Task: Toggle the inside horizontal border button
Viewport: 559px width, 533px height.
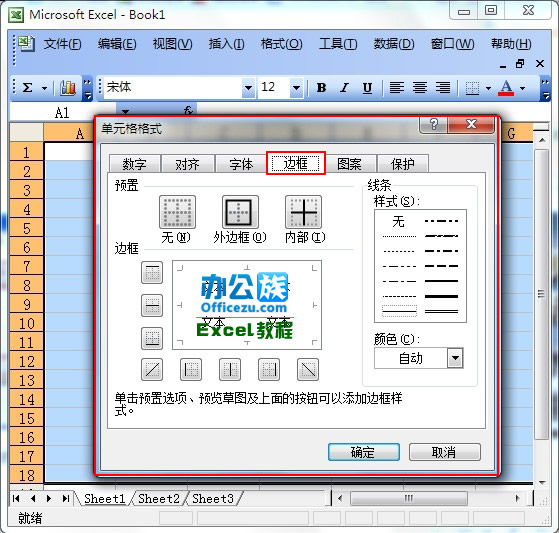Action: pyautogui.click(x=152, y=306)
